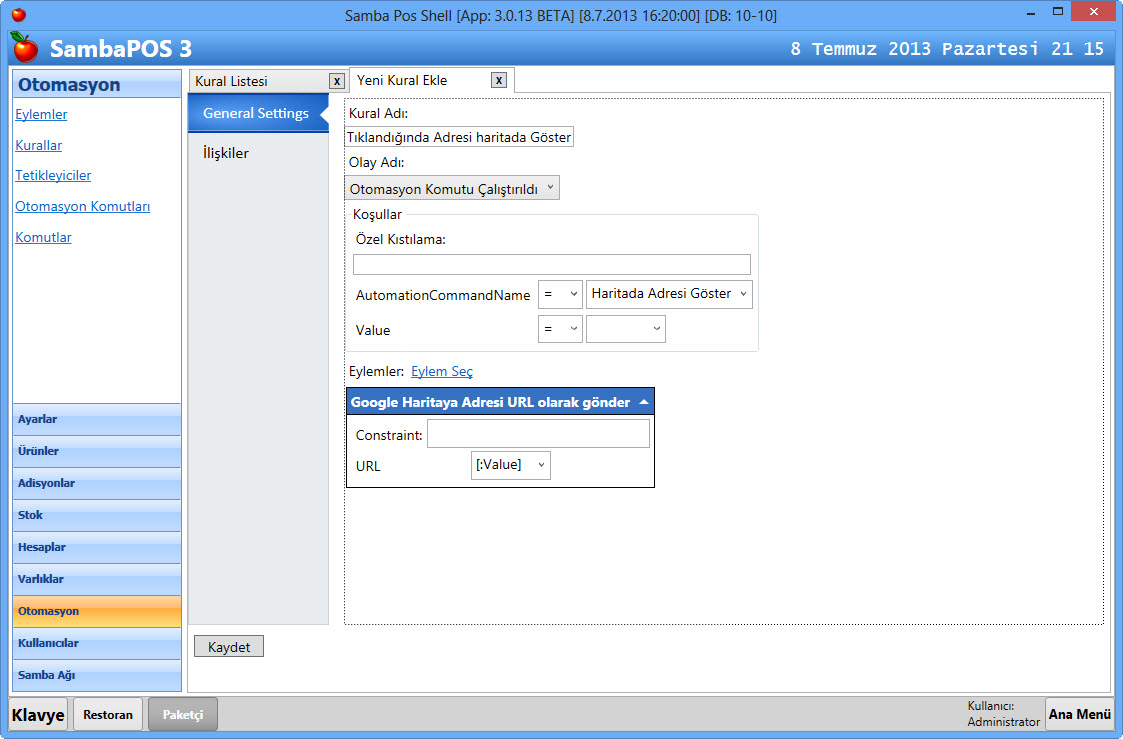The width and height of the screenshot is (1123, 739).
Task: Open the Ayarlar sidebar section
Action: (x=97, y=419)
